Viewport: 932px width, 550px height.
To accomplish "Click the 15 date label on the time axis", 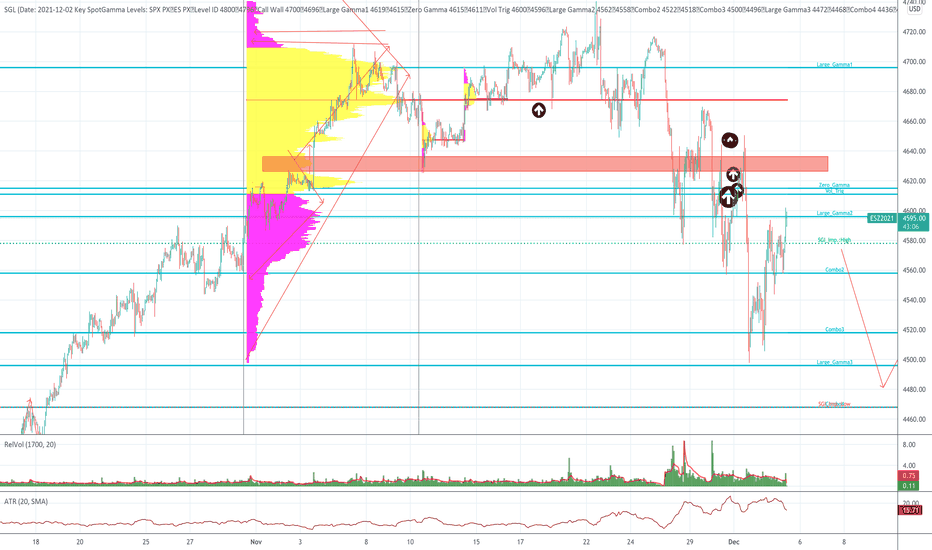I will [x=476, y=542].
